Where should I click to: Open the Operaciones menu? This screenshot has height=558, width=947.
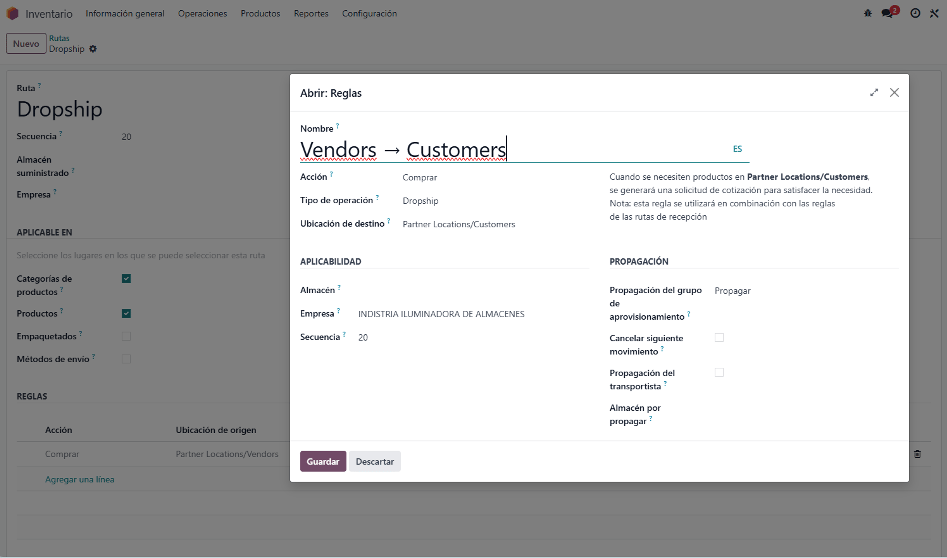coord(202,14)
